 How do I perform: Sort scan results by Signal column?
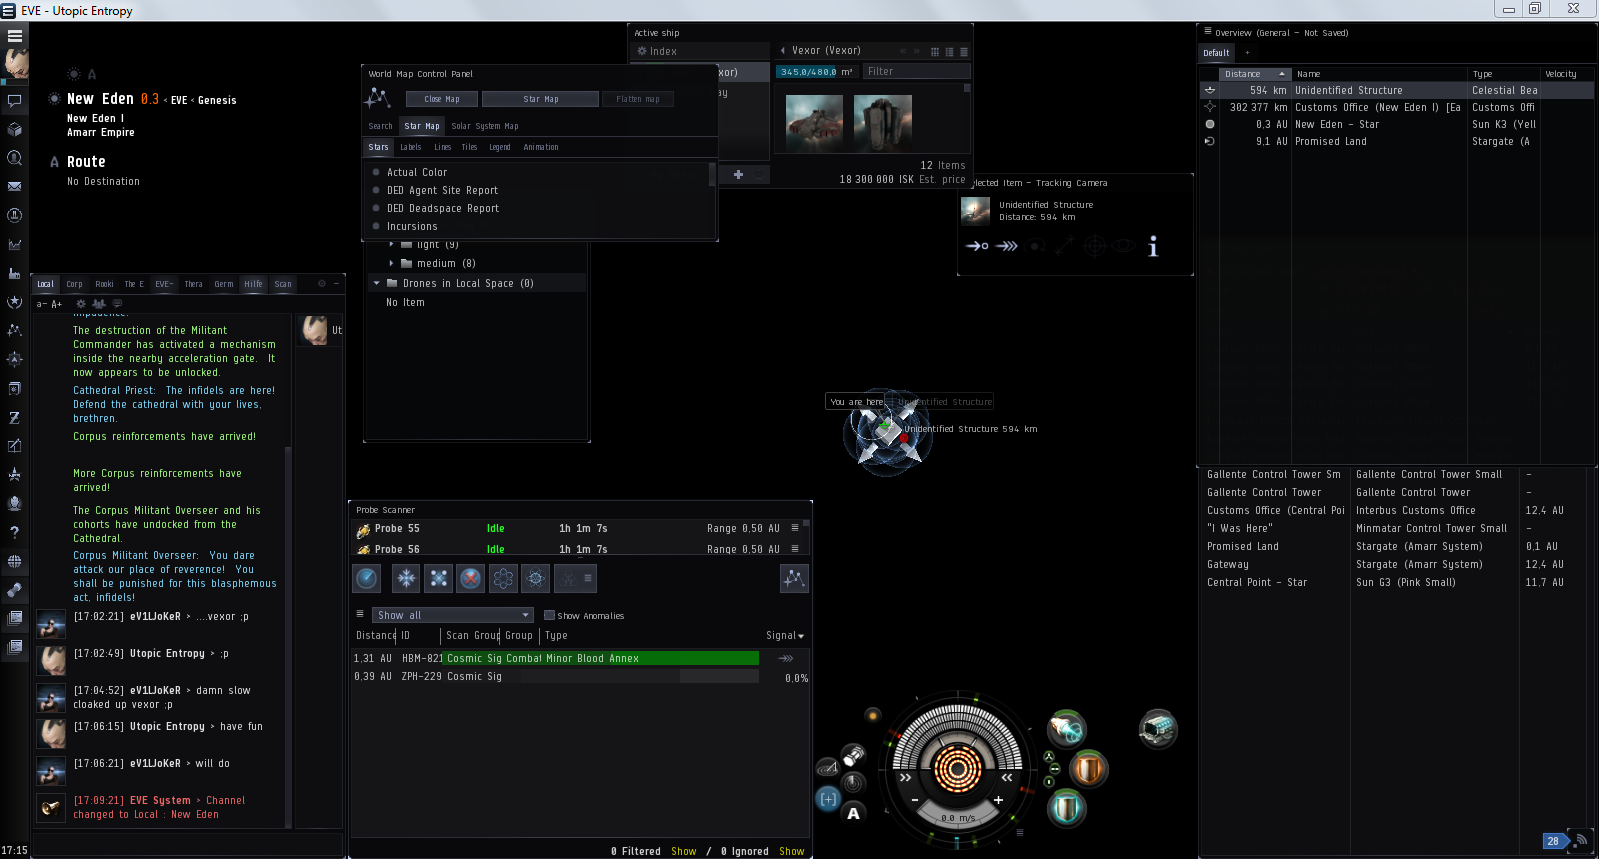(x=785, y=635)
